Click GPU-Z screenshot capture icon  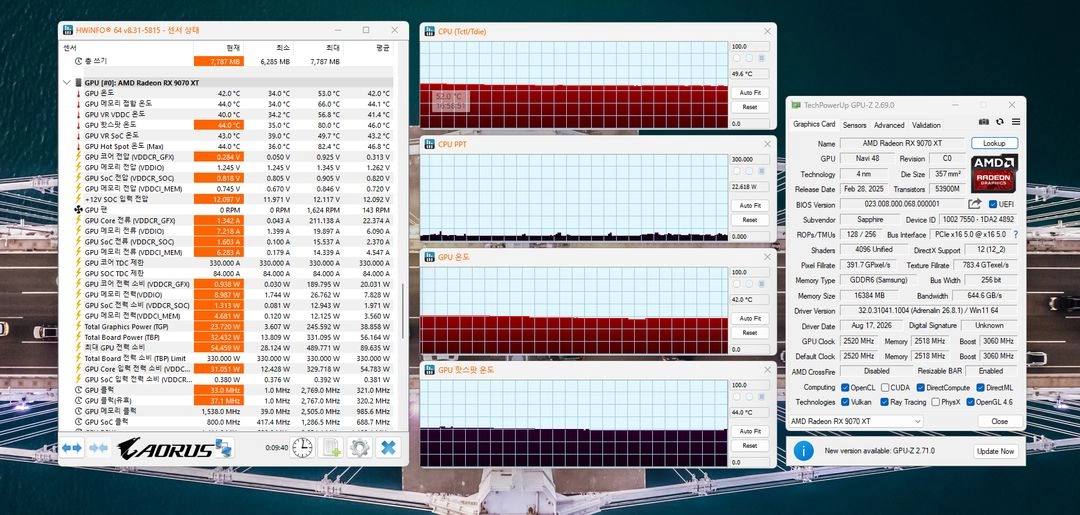(984, 122)
